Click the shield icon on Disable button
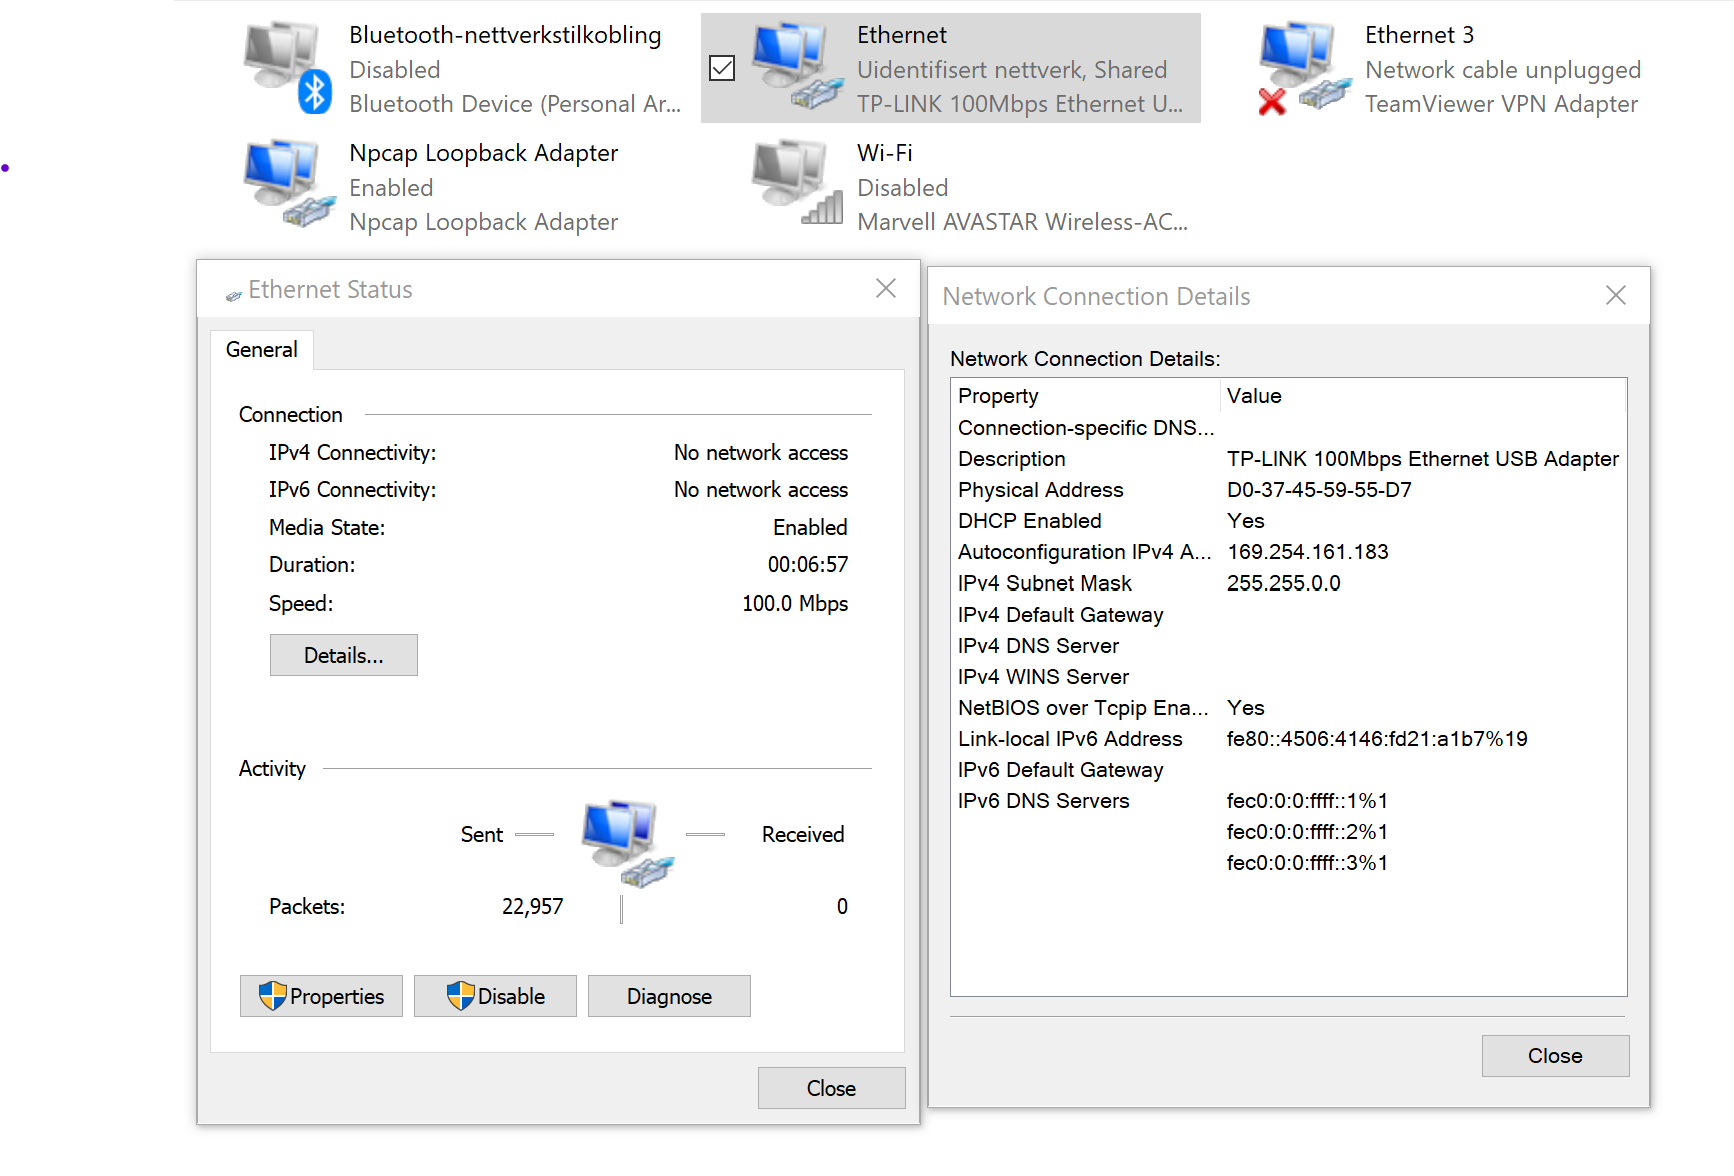This screenshot has width=1734, height=1176. [x=460, y=996]
